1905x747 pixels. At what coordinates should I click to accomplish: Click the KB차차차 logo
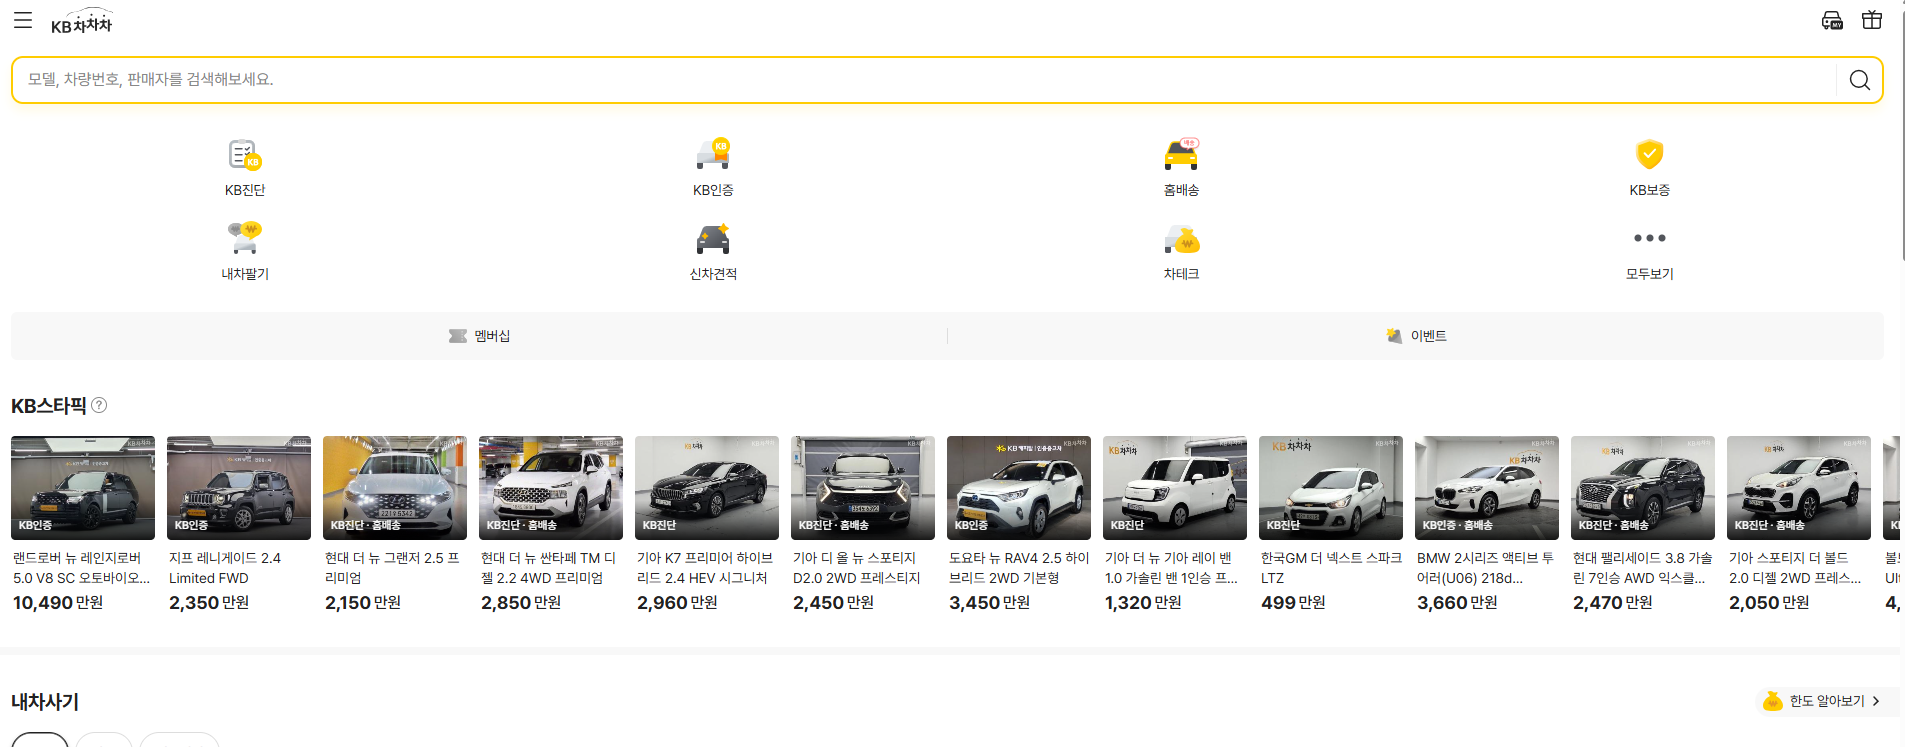(82, 21)
